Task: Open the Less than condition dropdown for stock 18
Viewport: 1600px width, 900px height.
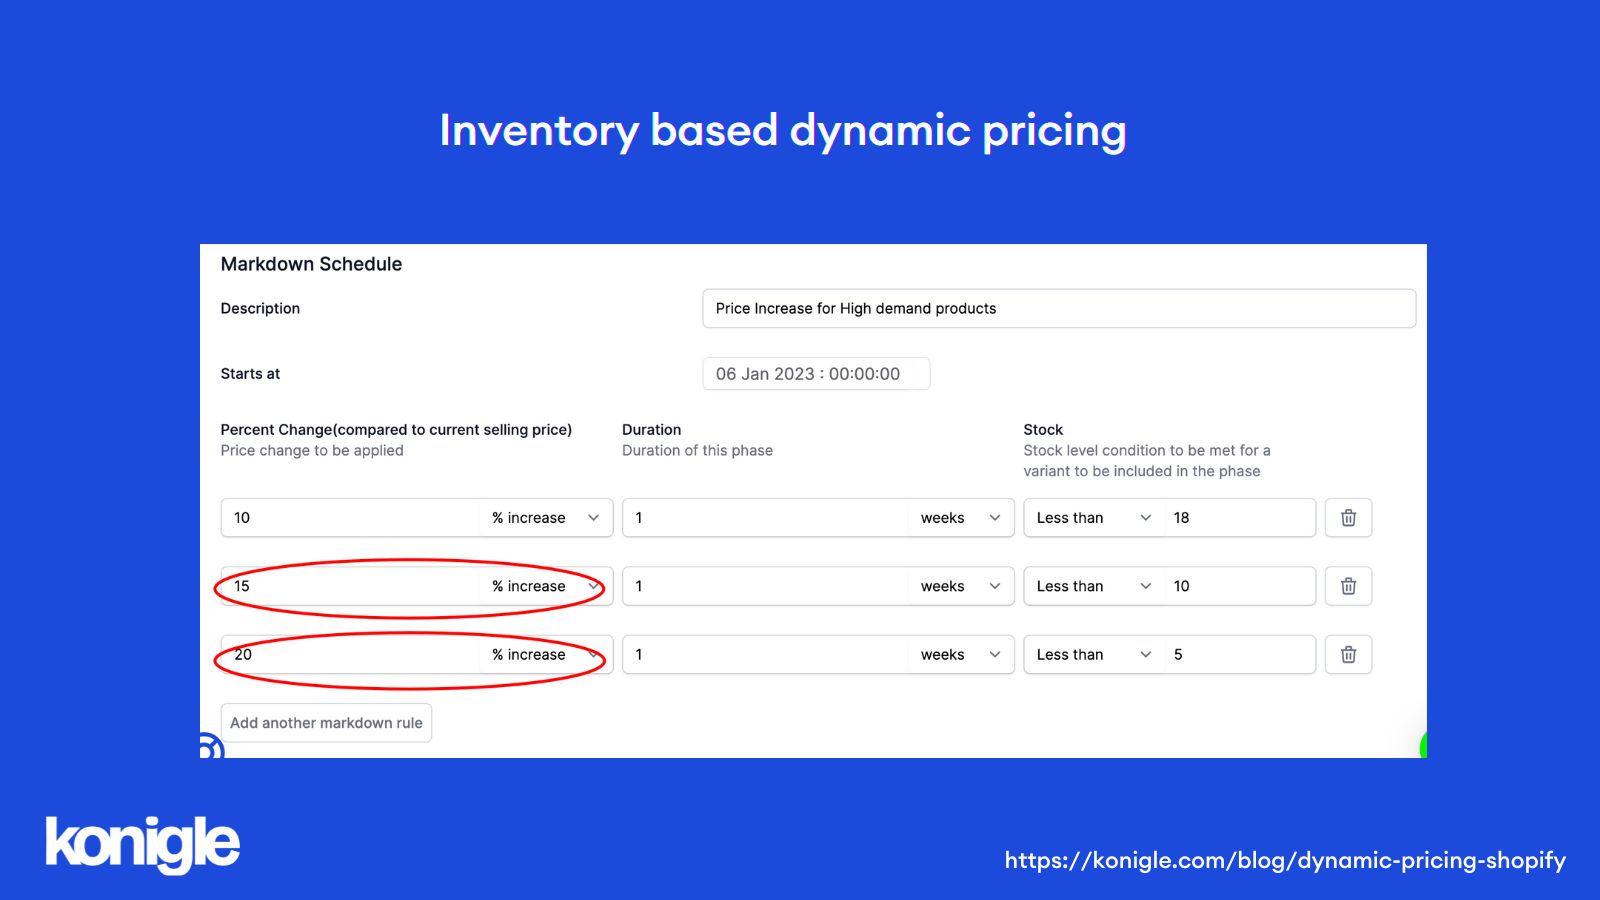Action: pos(1094,518)
